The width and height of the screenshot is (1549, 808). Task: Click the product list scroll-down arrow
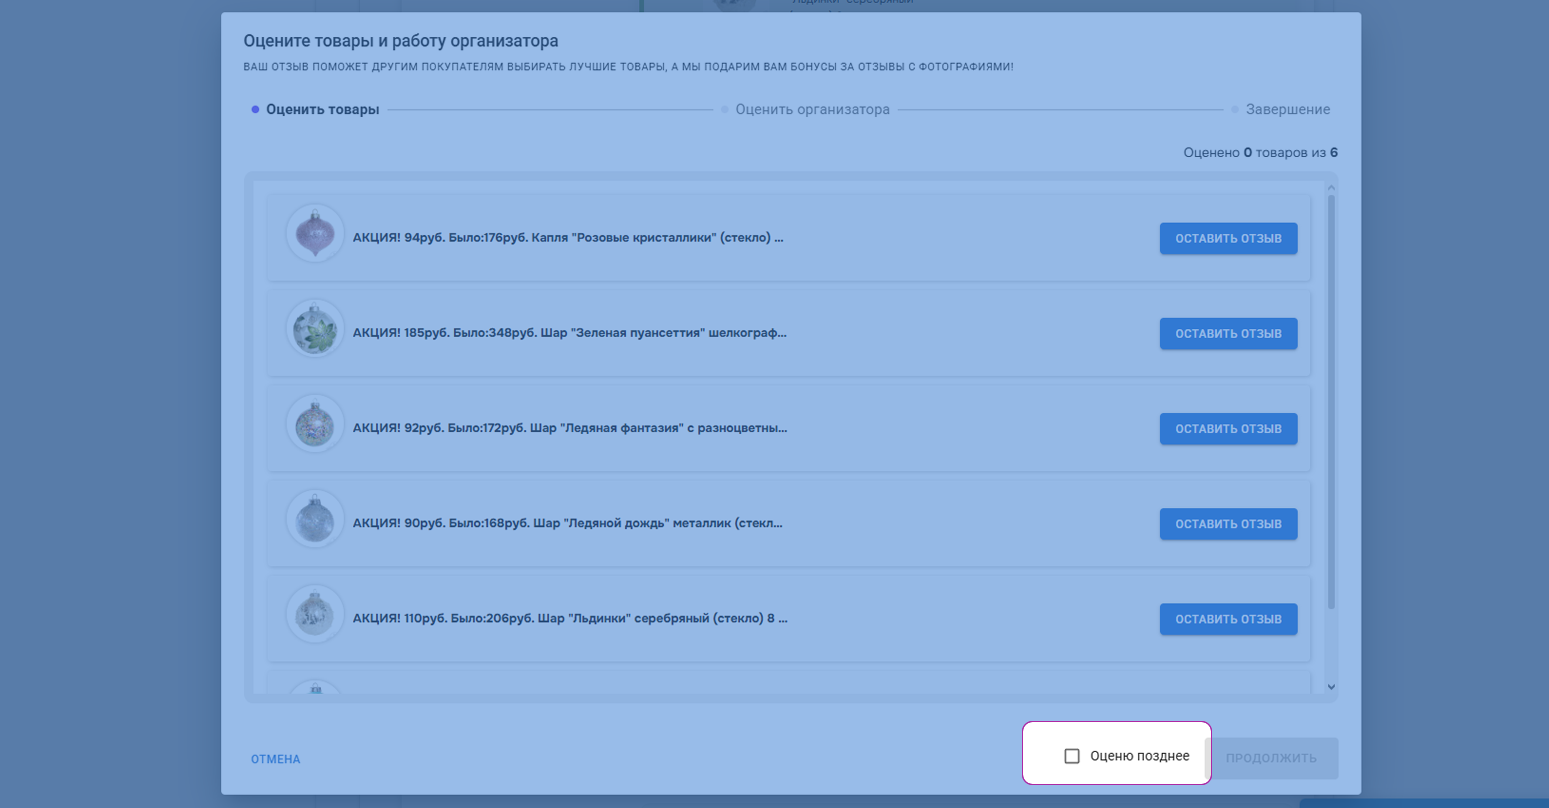point(1331,687)
